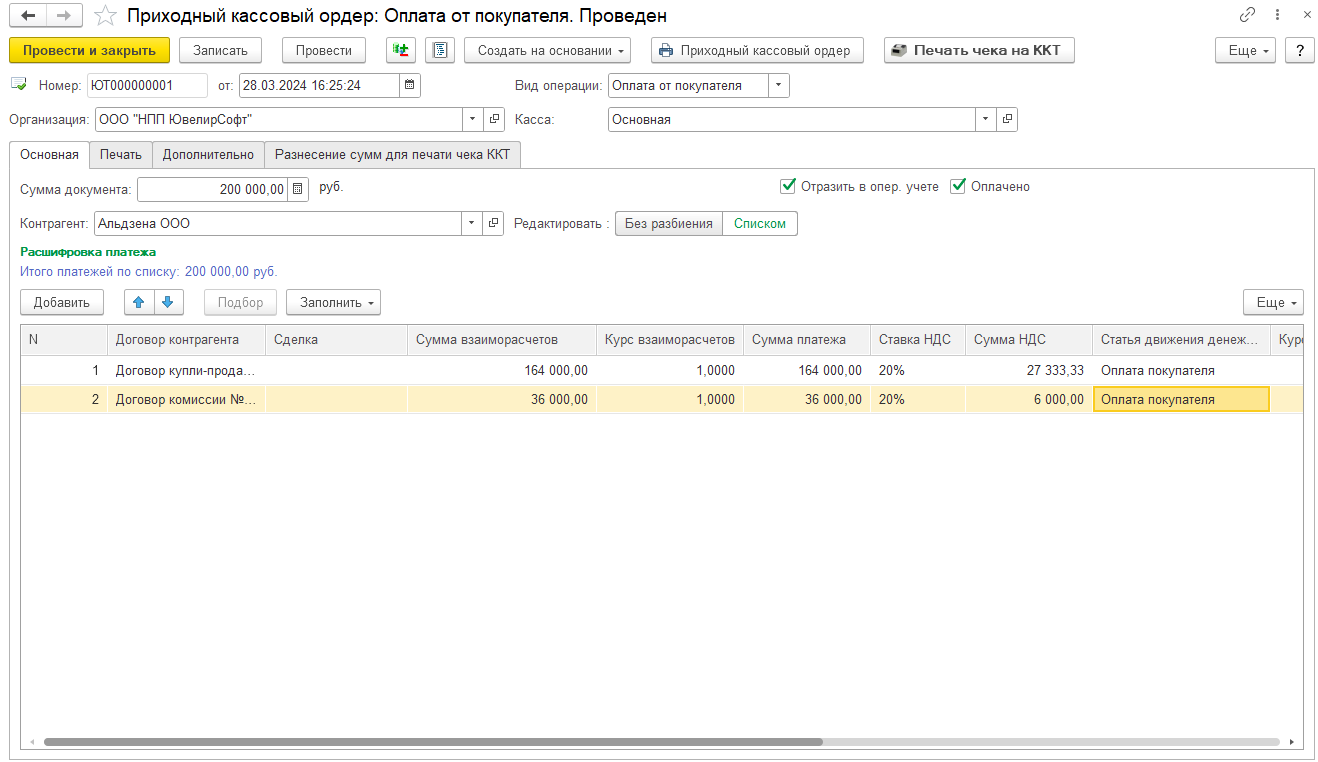
Task: Click the 36 000,00 Сумма платежа cell
Action: tap(807, 400)
